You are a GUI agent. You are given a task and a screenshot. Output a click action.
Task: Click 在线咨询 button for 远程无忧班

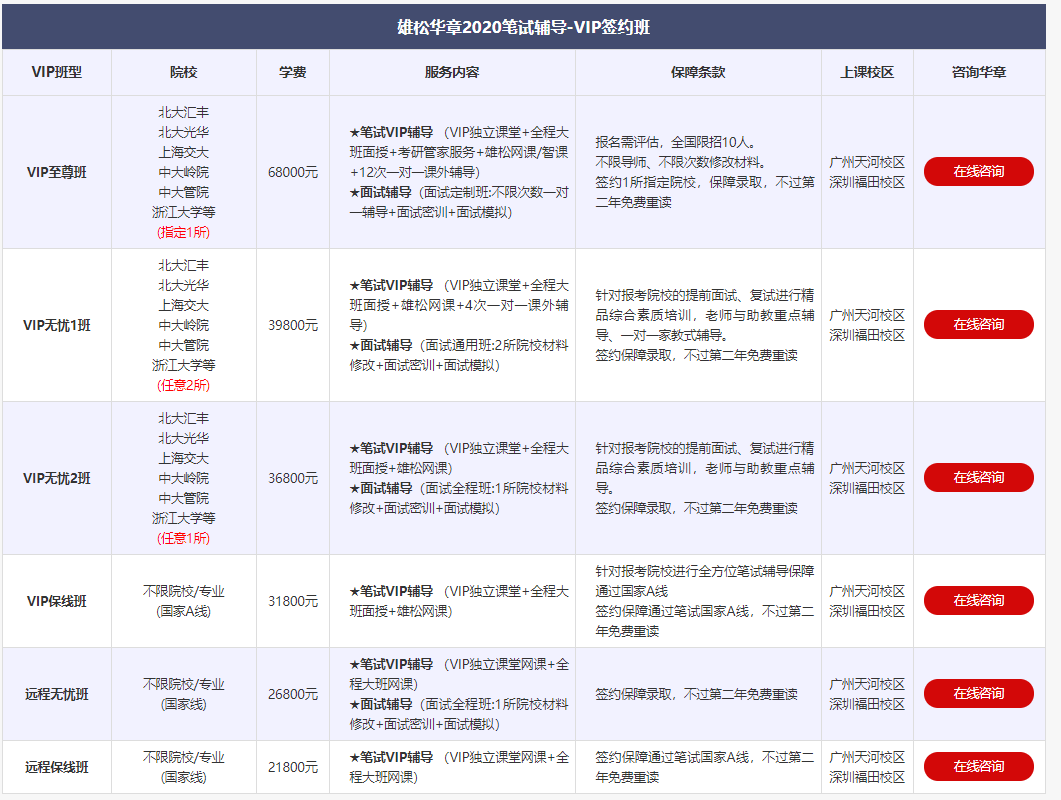click(x=978, y=693)
